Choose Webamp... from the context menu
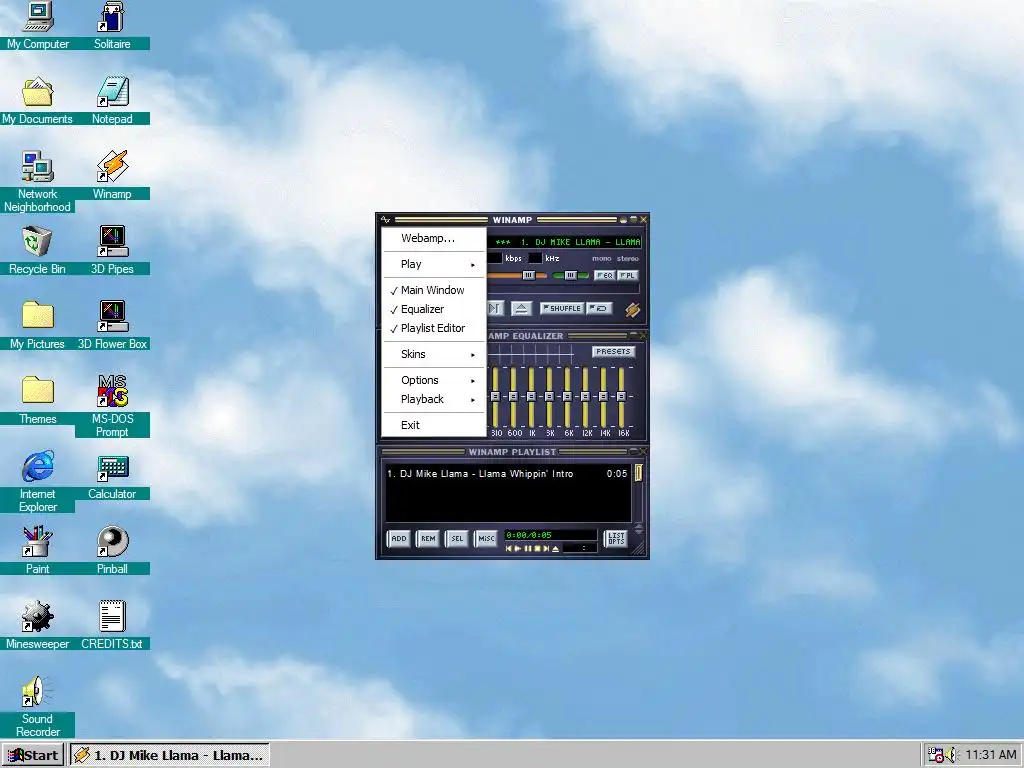The image size is (1024, 768). point(434,238)
